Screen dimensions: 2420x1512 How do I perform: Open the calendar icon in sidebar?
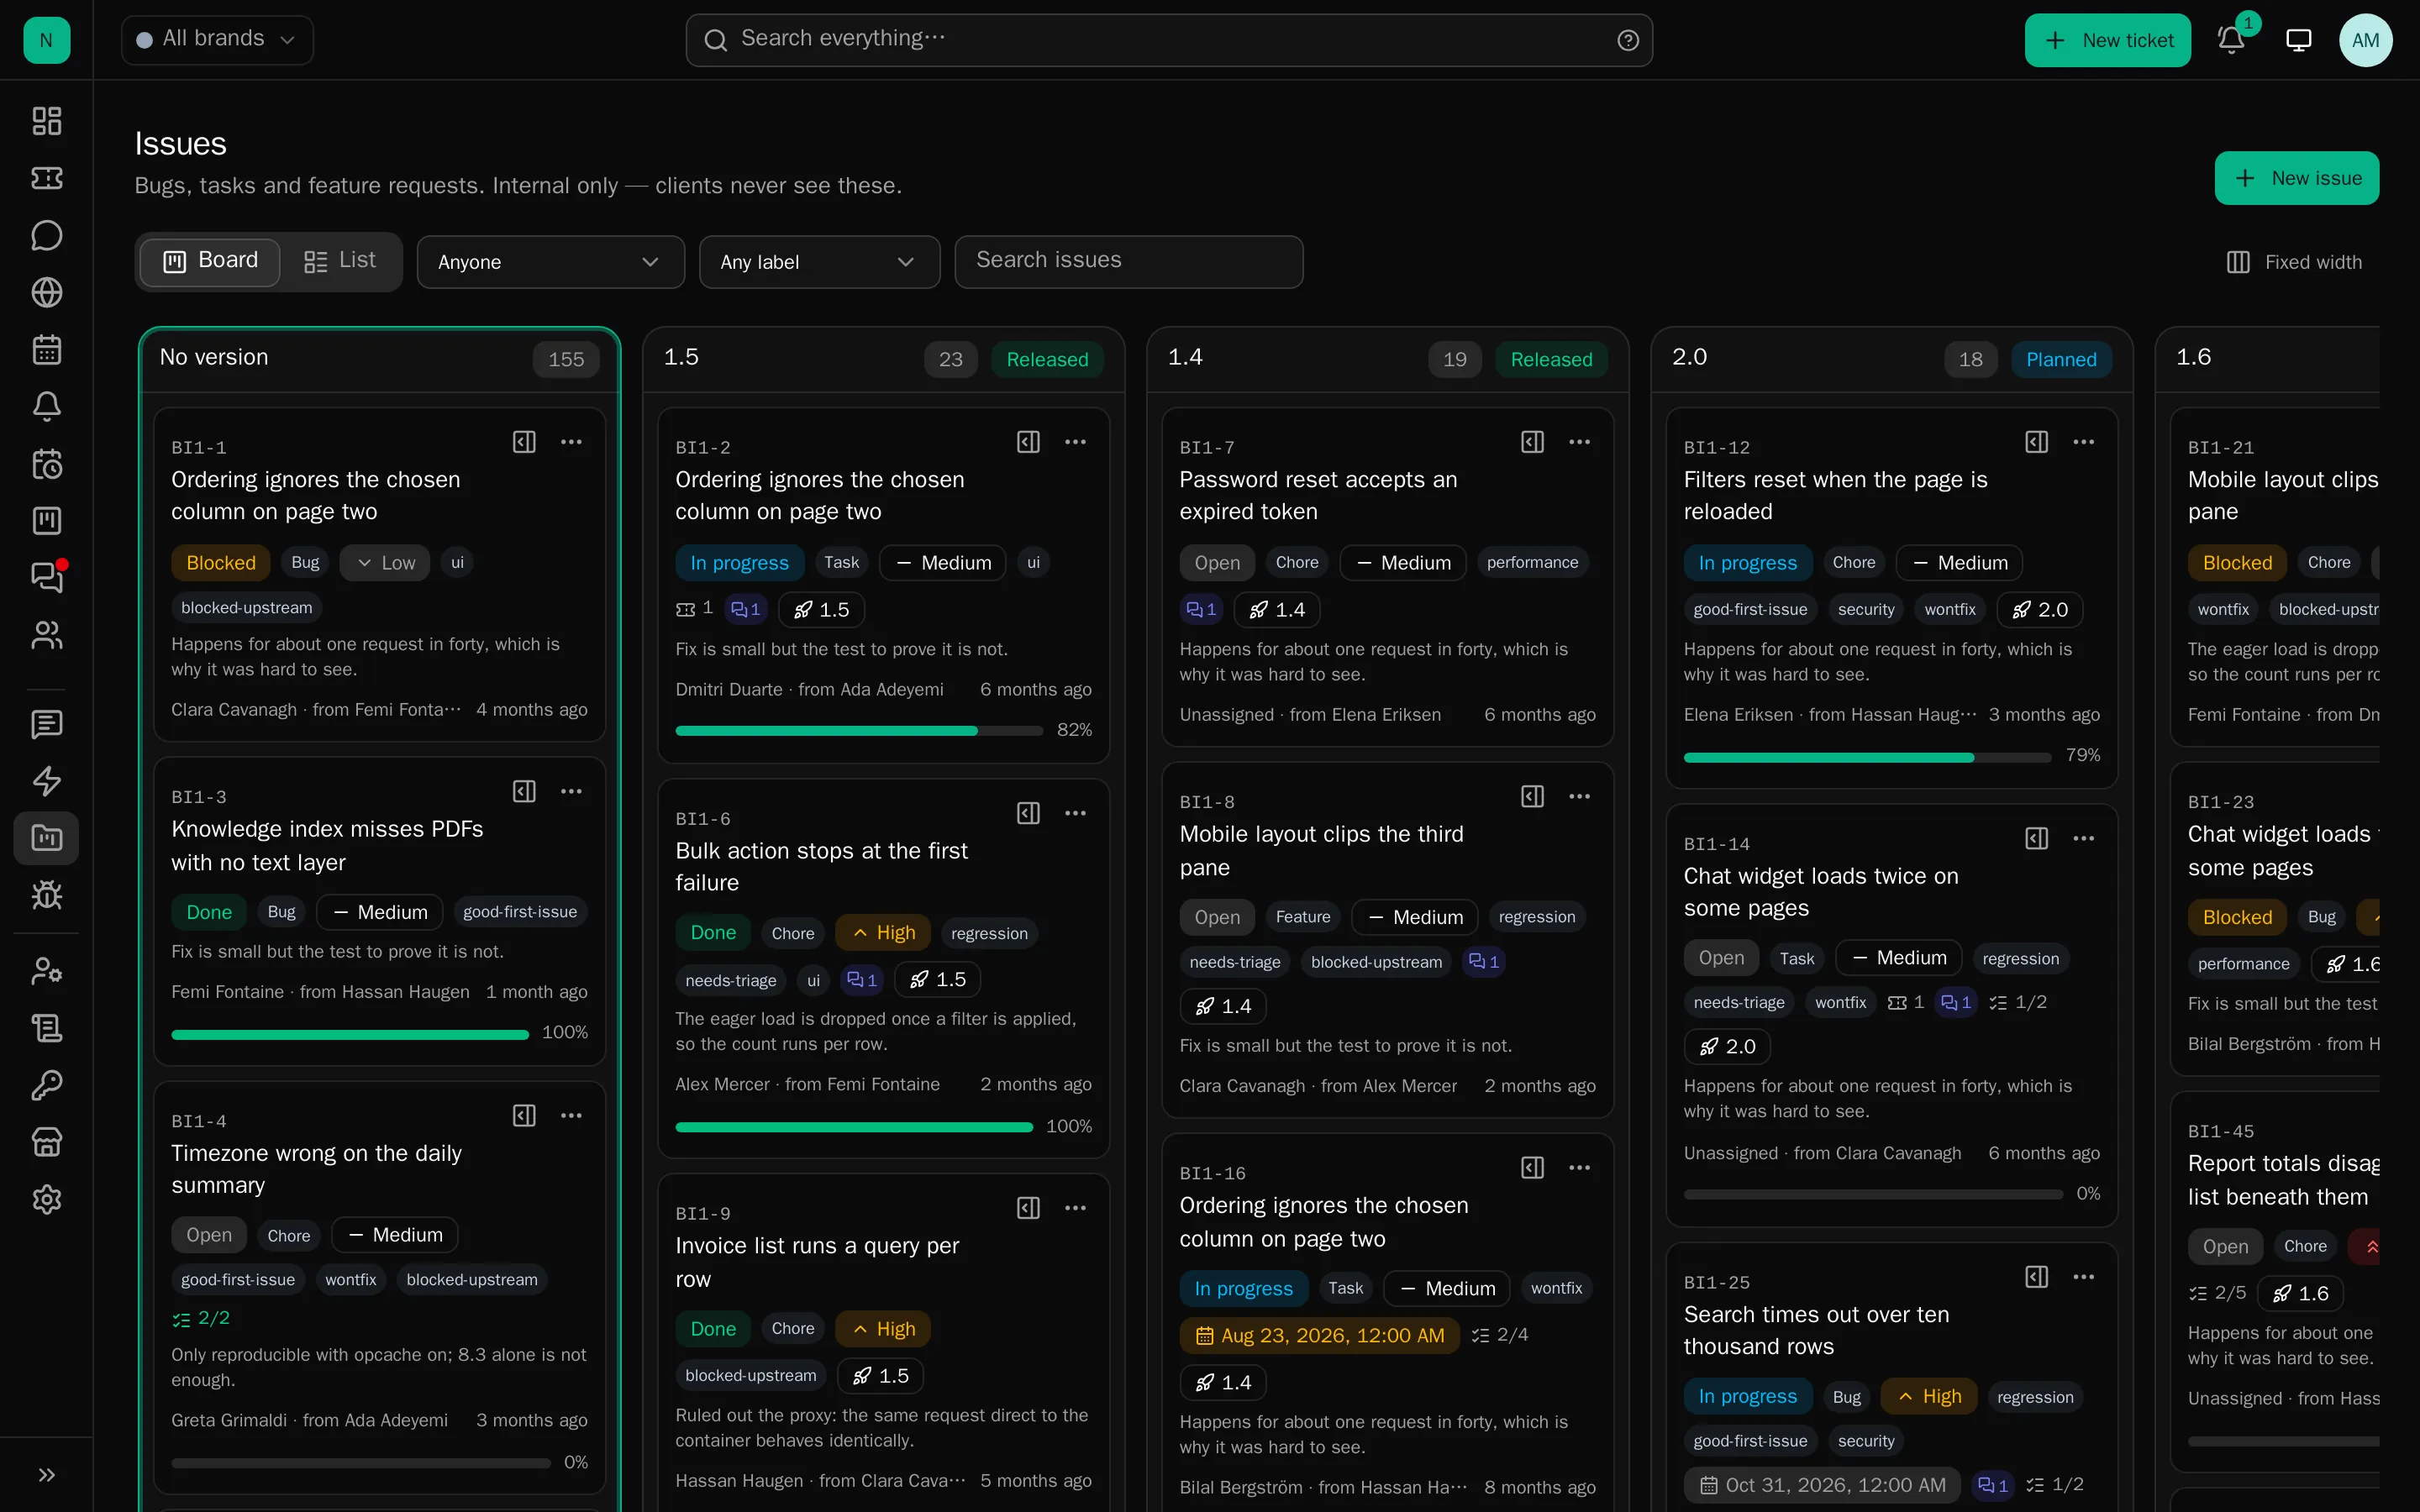(47, 350)
